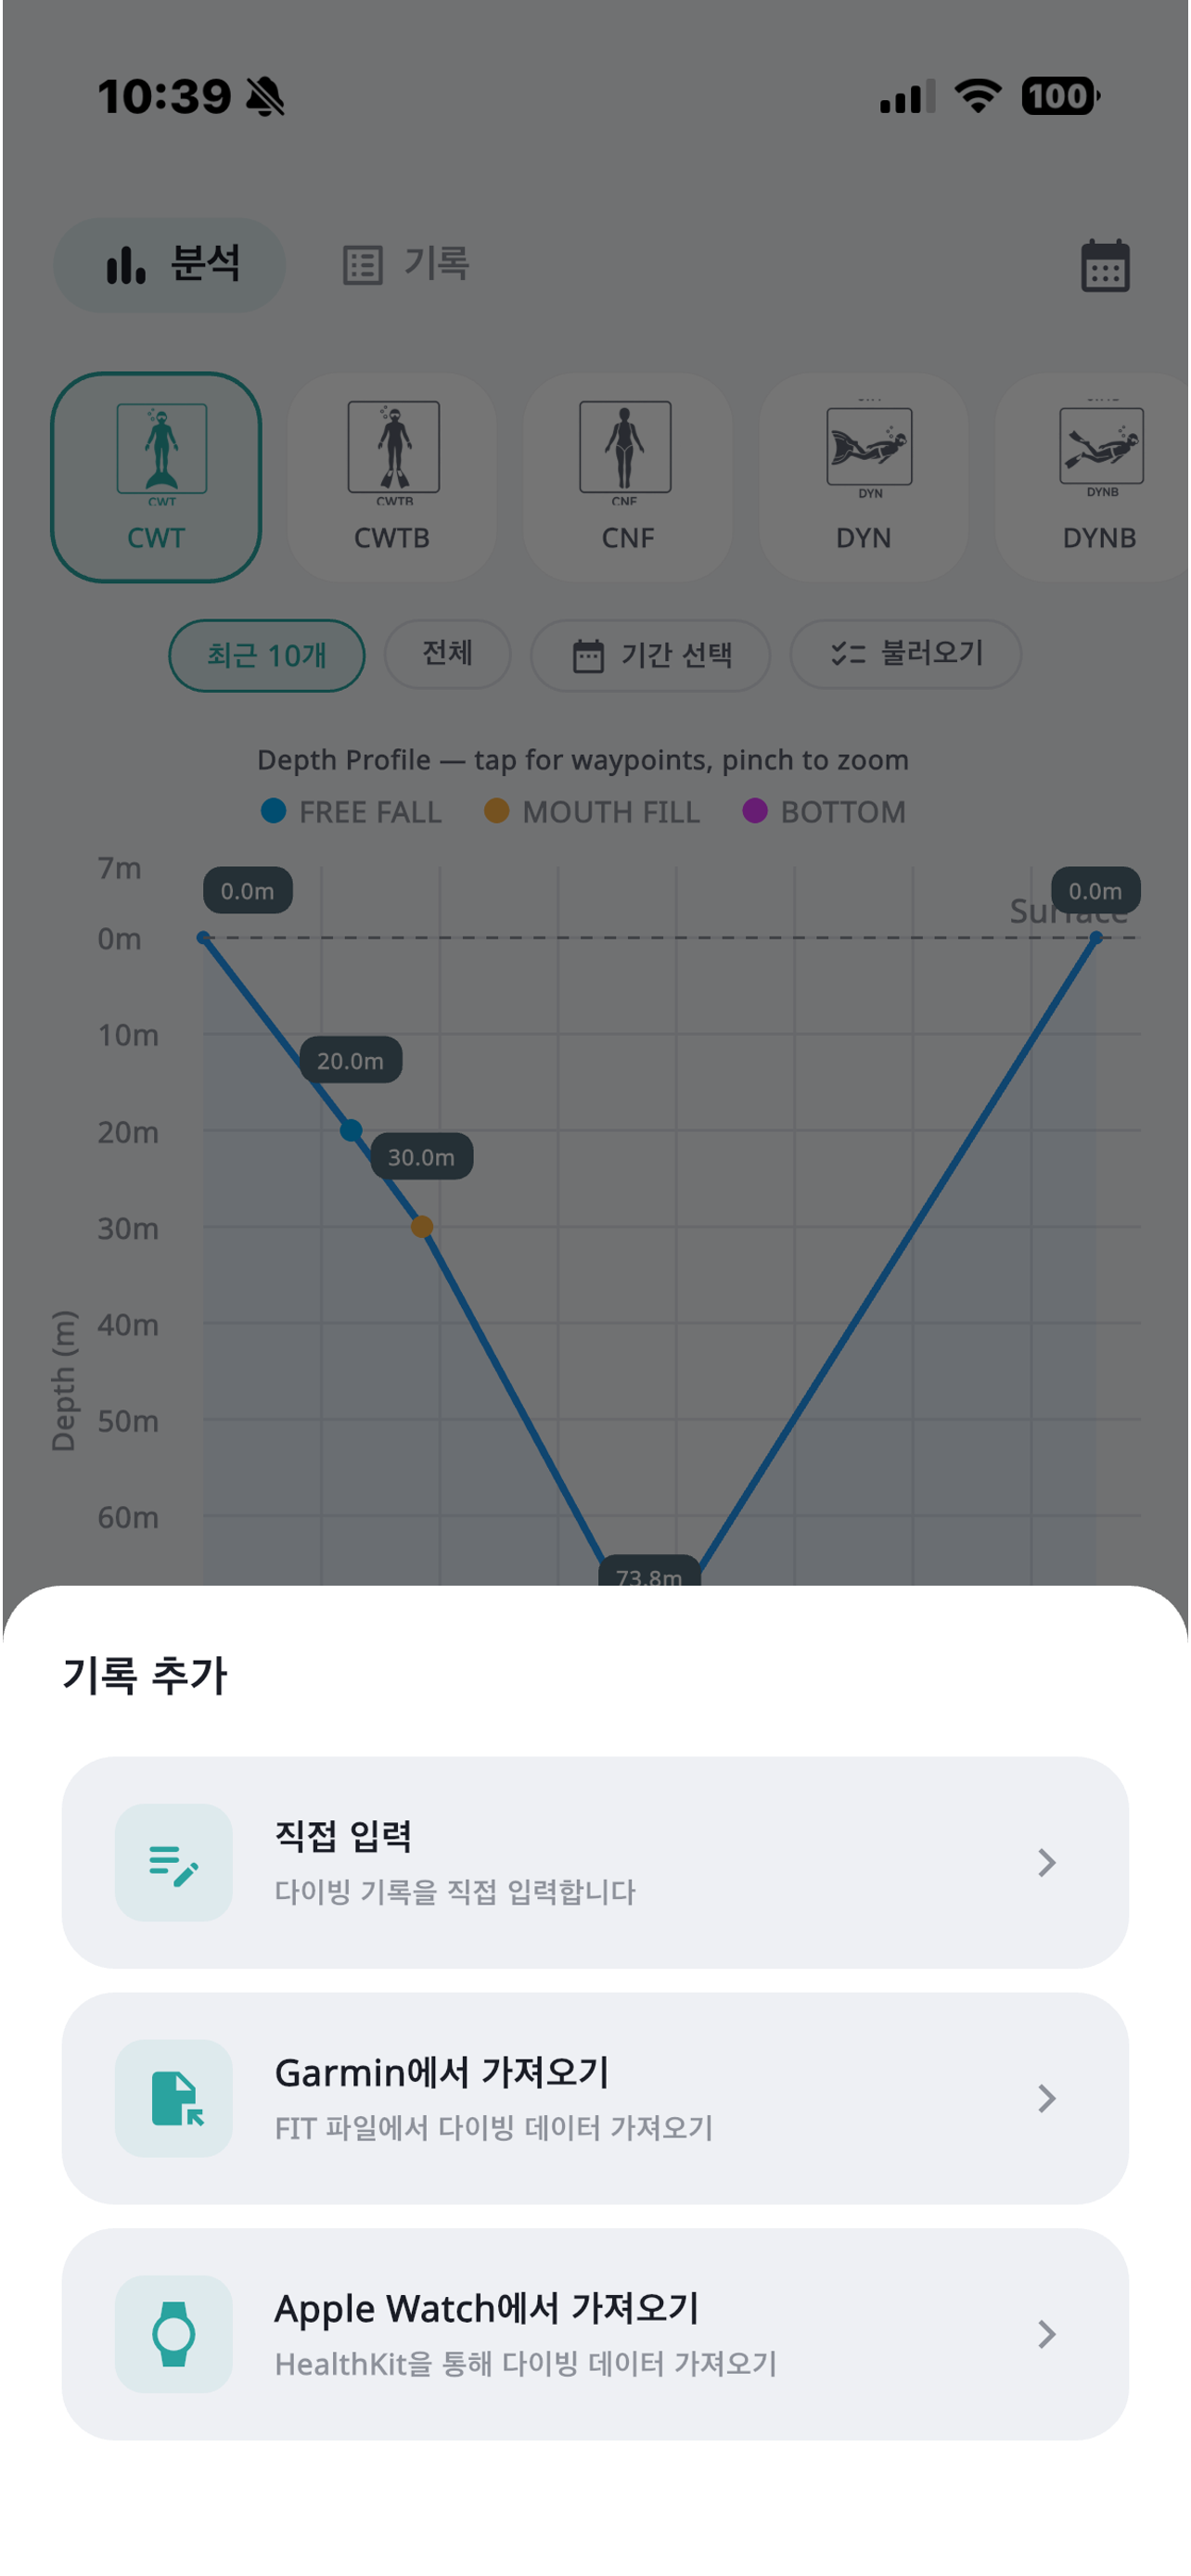
Task: Open the Garmin에서 가져오기 row chevron
Action: tap(1046, 2098)
